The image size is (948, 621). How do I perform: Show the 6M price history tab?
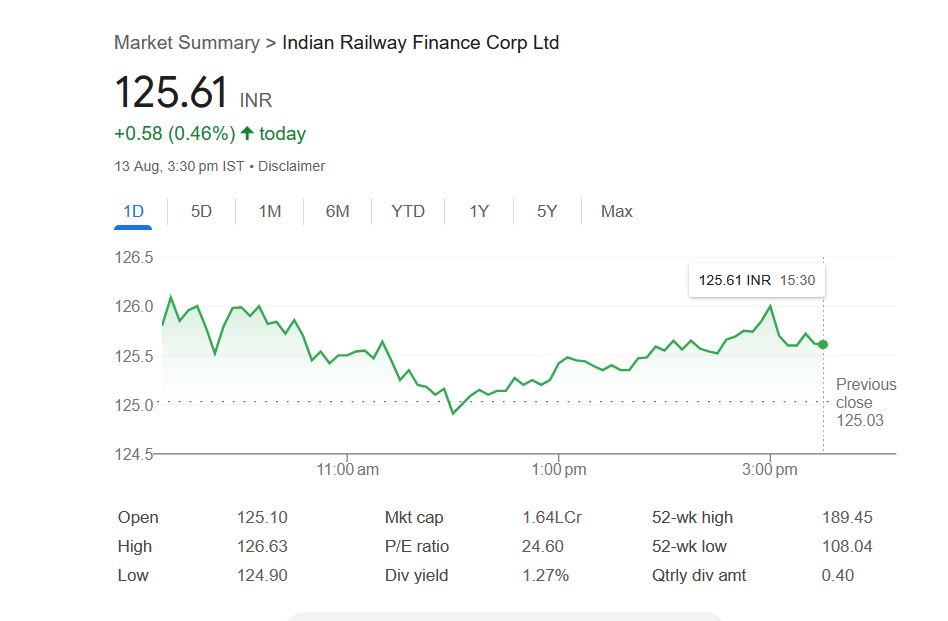pyautogui.click(x=337, y=211)
